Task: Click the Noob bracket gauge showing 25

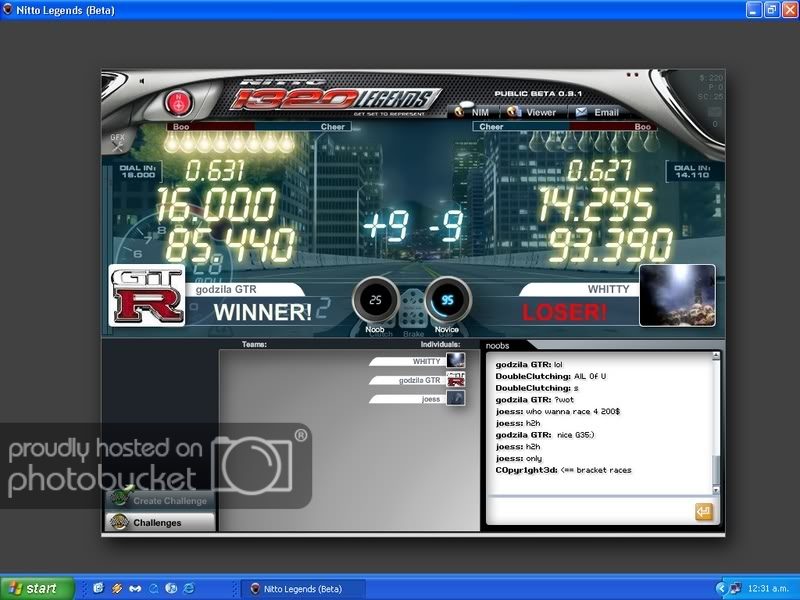Action: click(x=375, y=300)
